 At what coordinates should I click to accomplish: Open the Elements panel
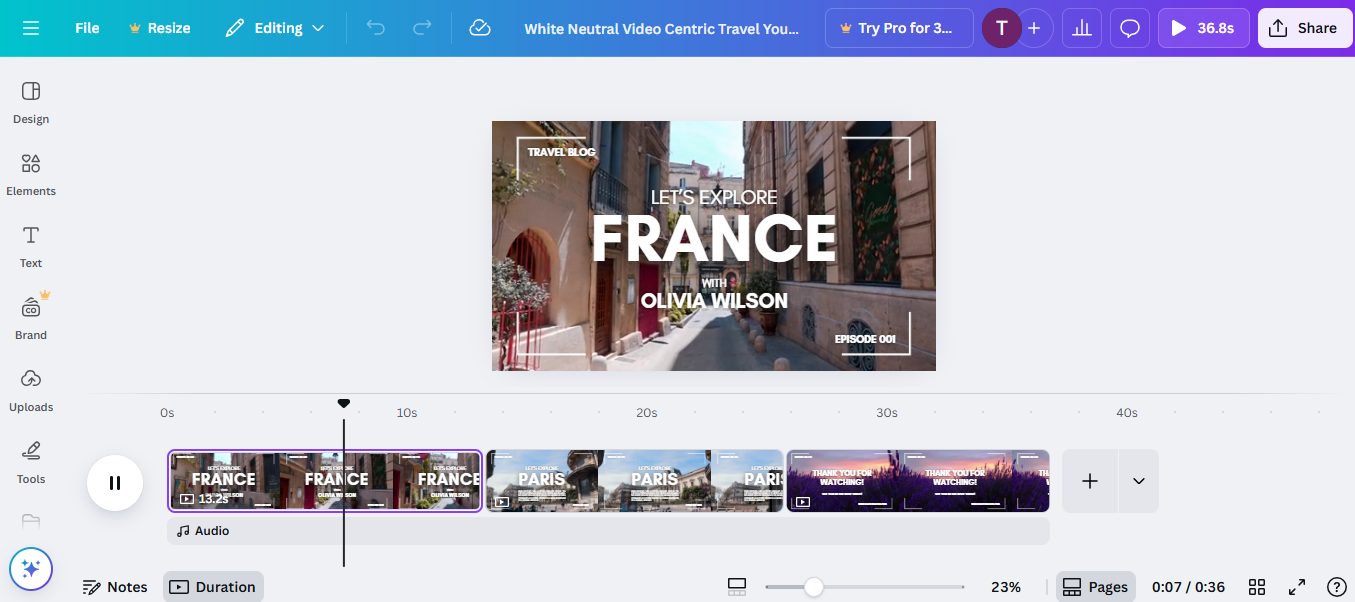point(30,175)
